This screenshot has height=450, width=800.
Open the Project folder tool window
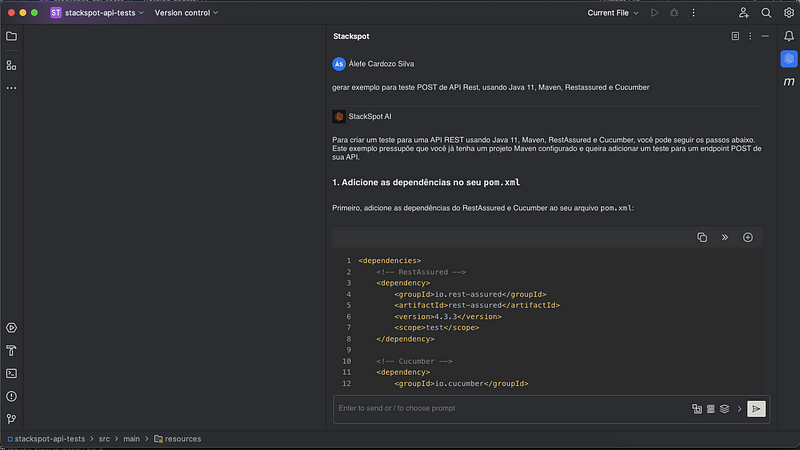click(x=11, y=36)
